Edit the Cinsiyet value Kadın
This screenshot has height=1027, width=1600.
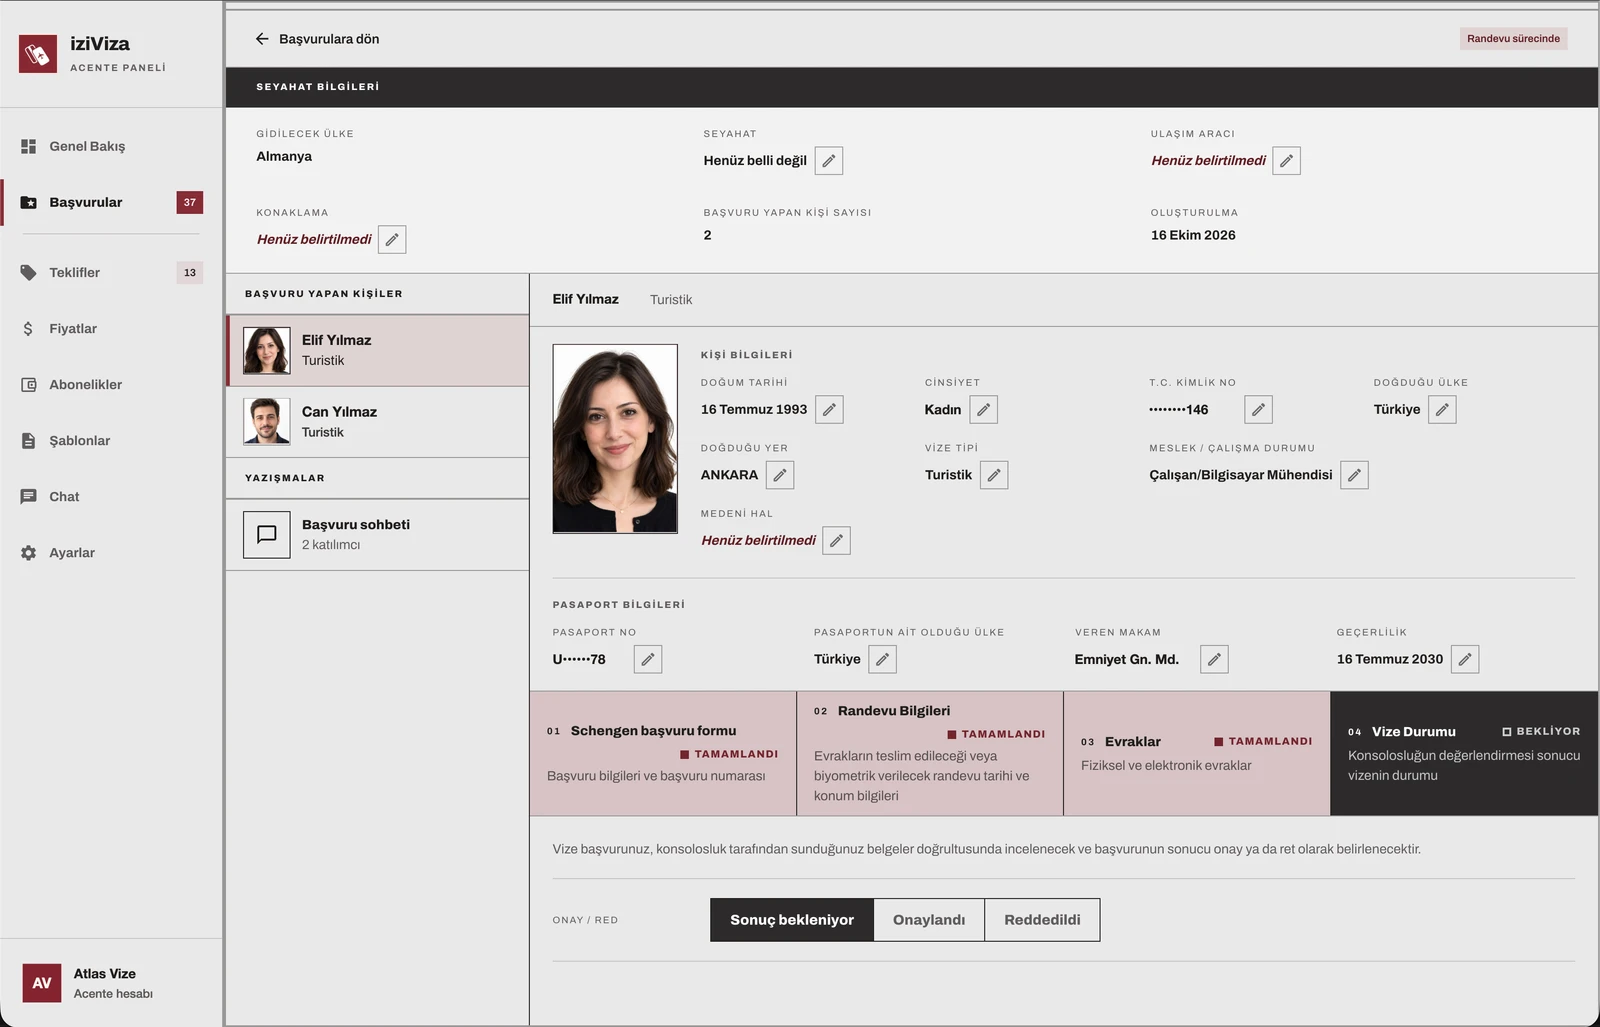984,410
